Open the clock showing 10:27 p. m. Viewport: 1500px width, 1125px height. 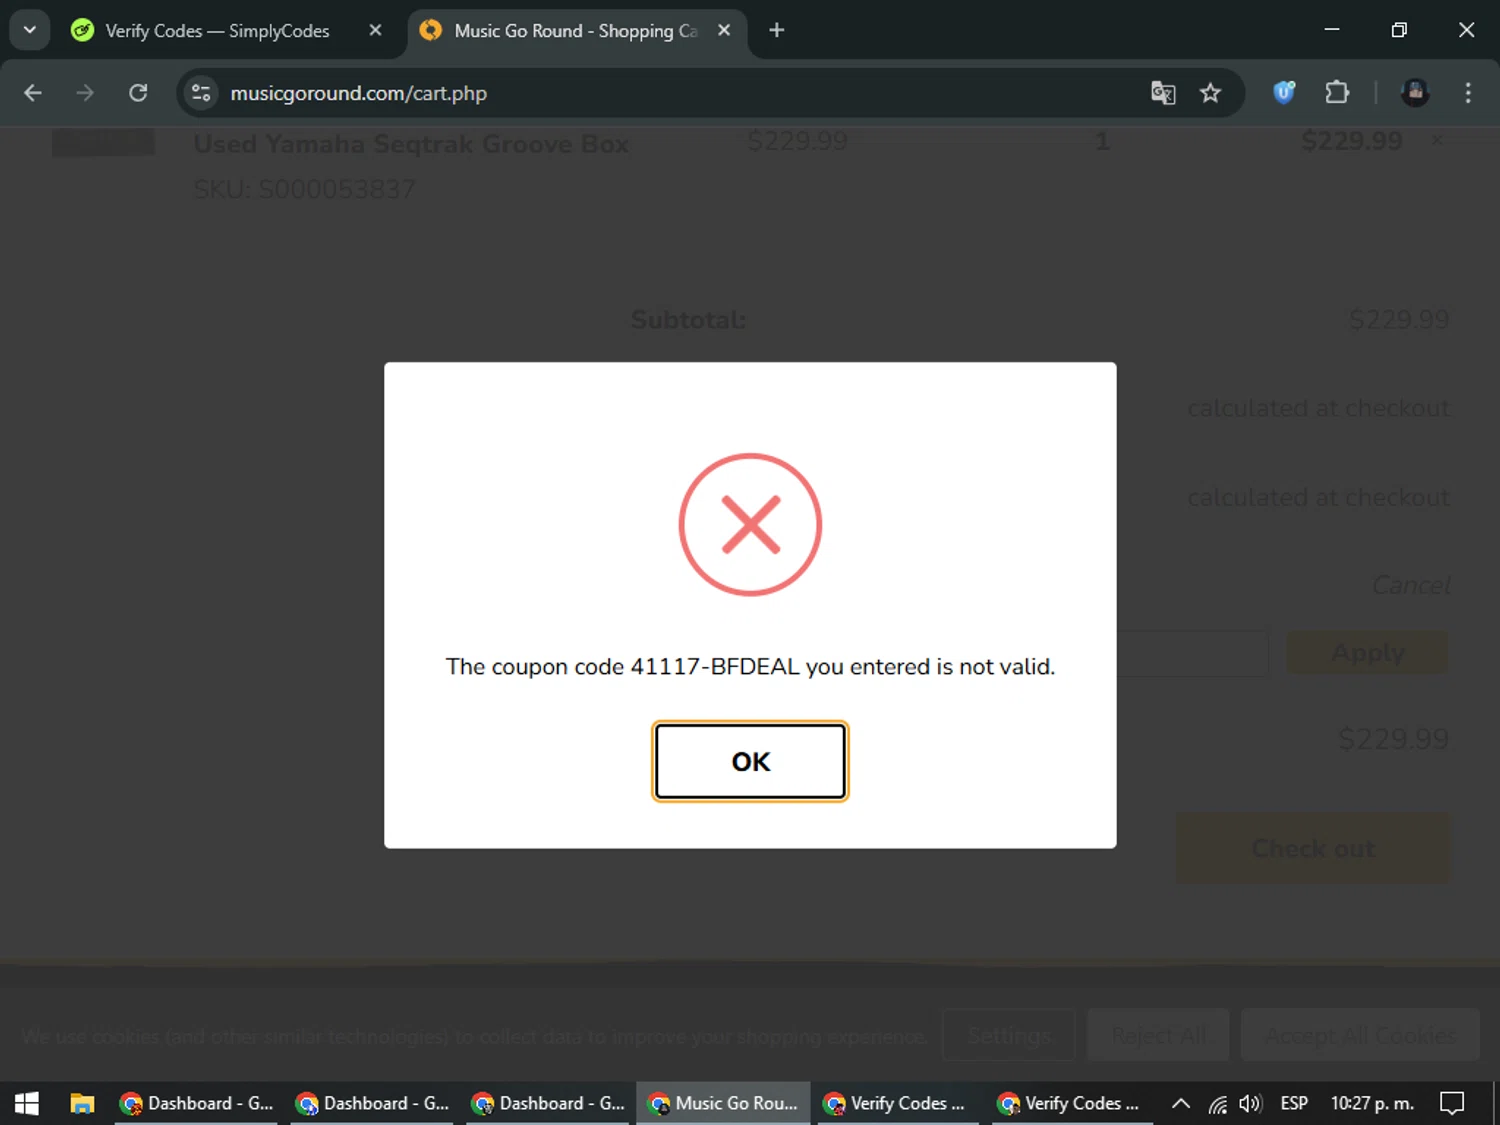(x=1372, y=1103)
